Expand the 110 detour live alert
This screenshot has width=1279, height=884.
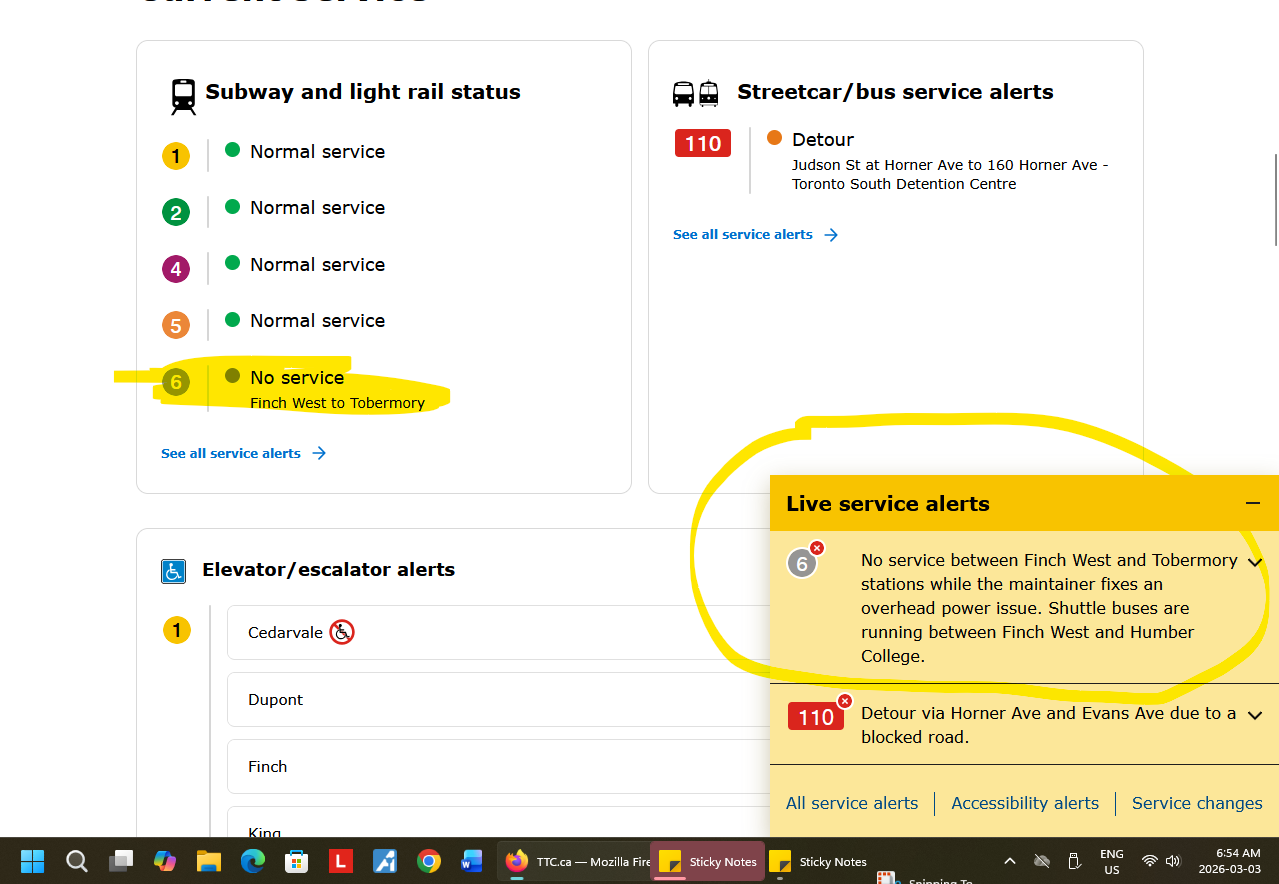coord(1255,715)
